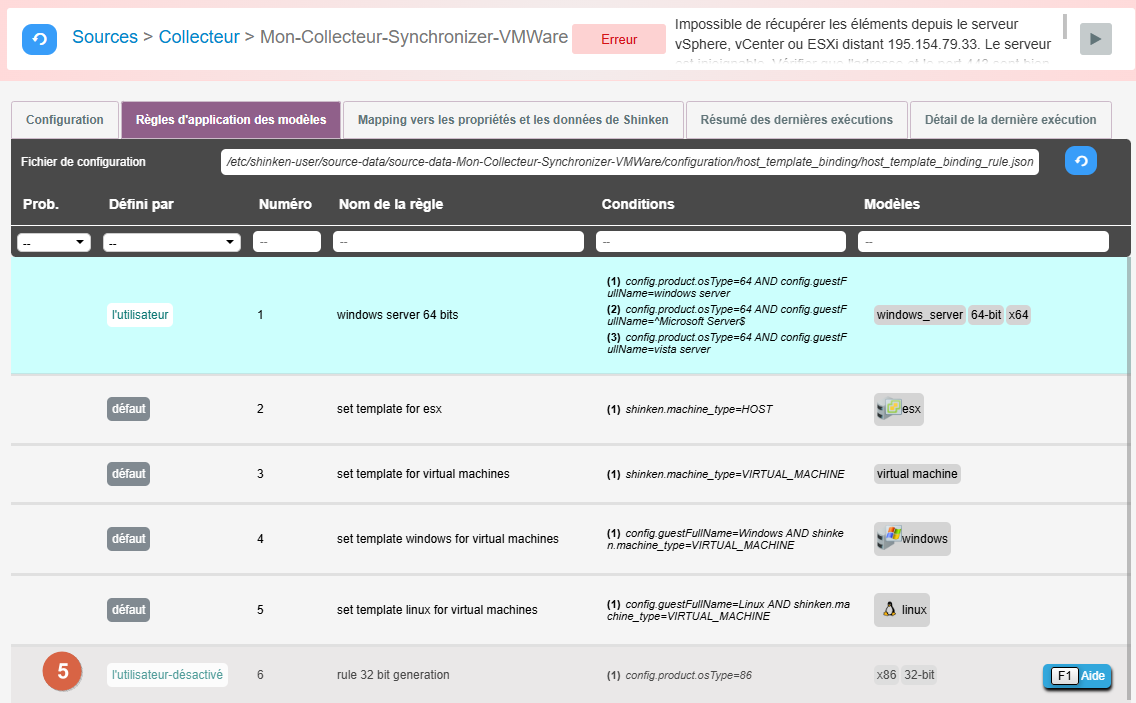This screenshot has height=703, width=1136.
Task: Focus the Nom de la règle filter field
Action: (x=458, y=242)
